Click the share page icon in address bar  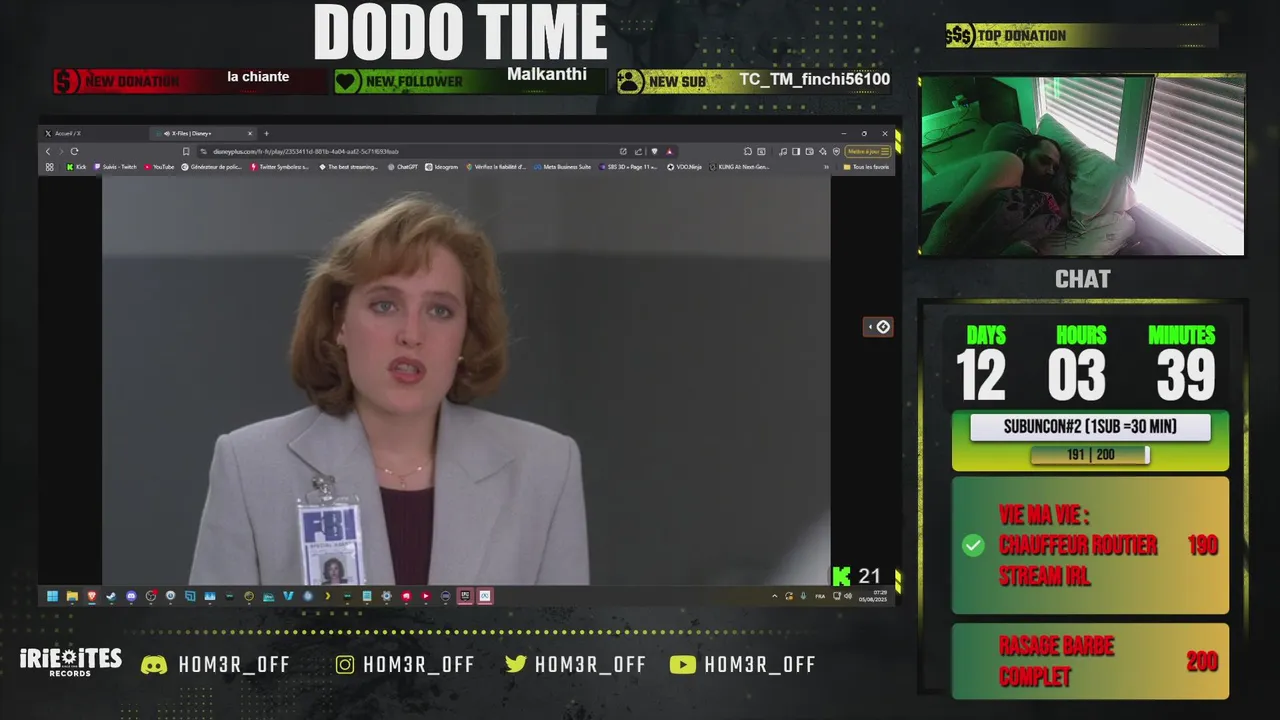pos(638,151)
